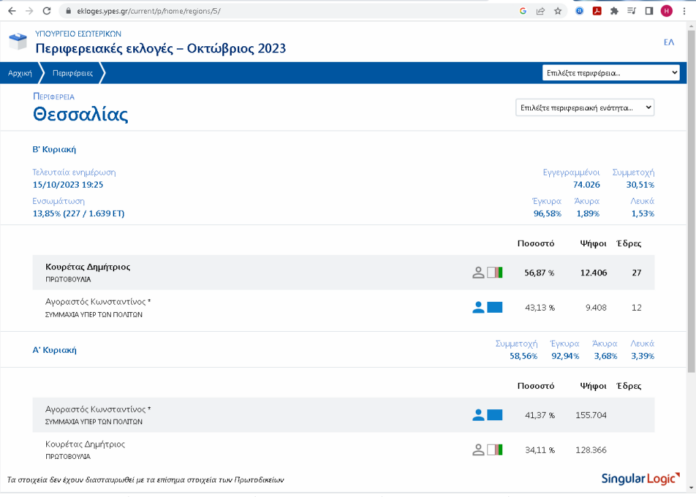Open the Επιλέξτε περιφερειακή ενότητα dropdown

click(585, 108)
